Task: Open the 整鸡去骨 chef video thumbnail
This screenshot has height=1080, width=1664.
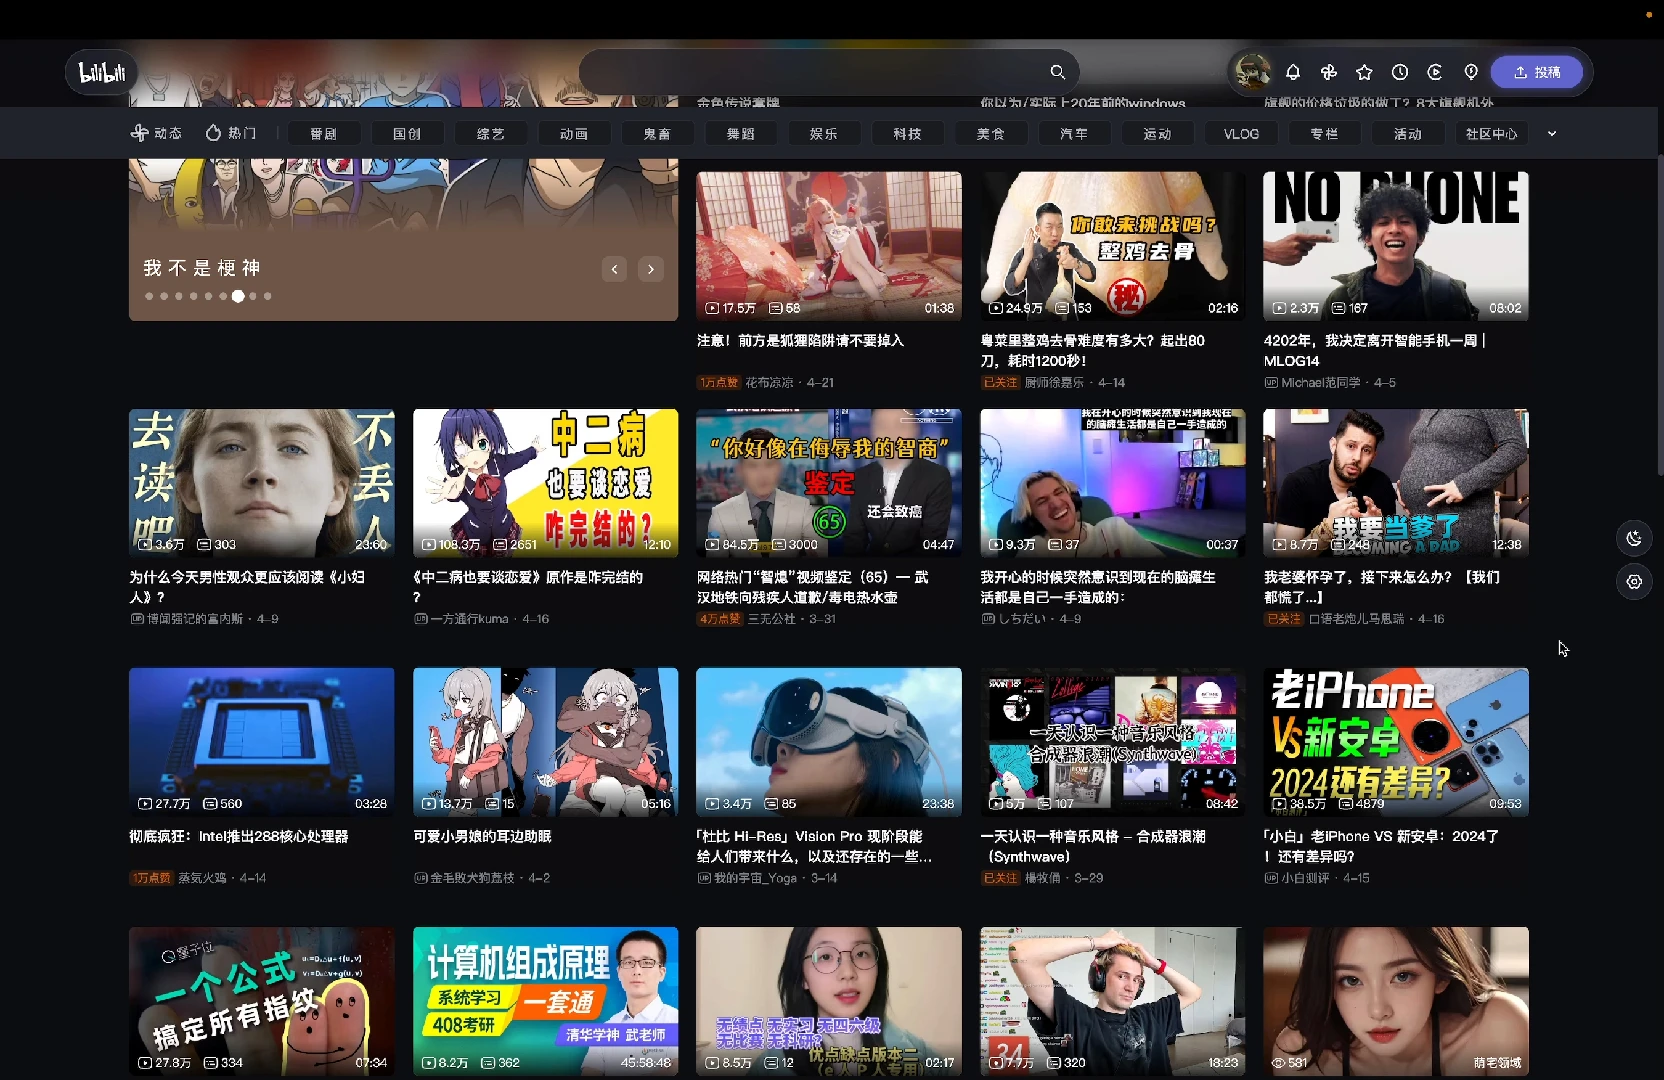Action: pos(1113,246)
